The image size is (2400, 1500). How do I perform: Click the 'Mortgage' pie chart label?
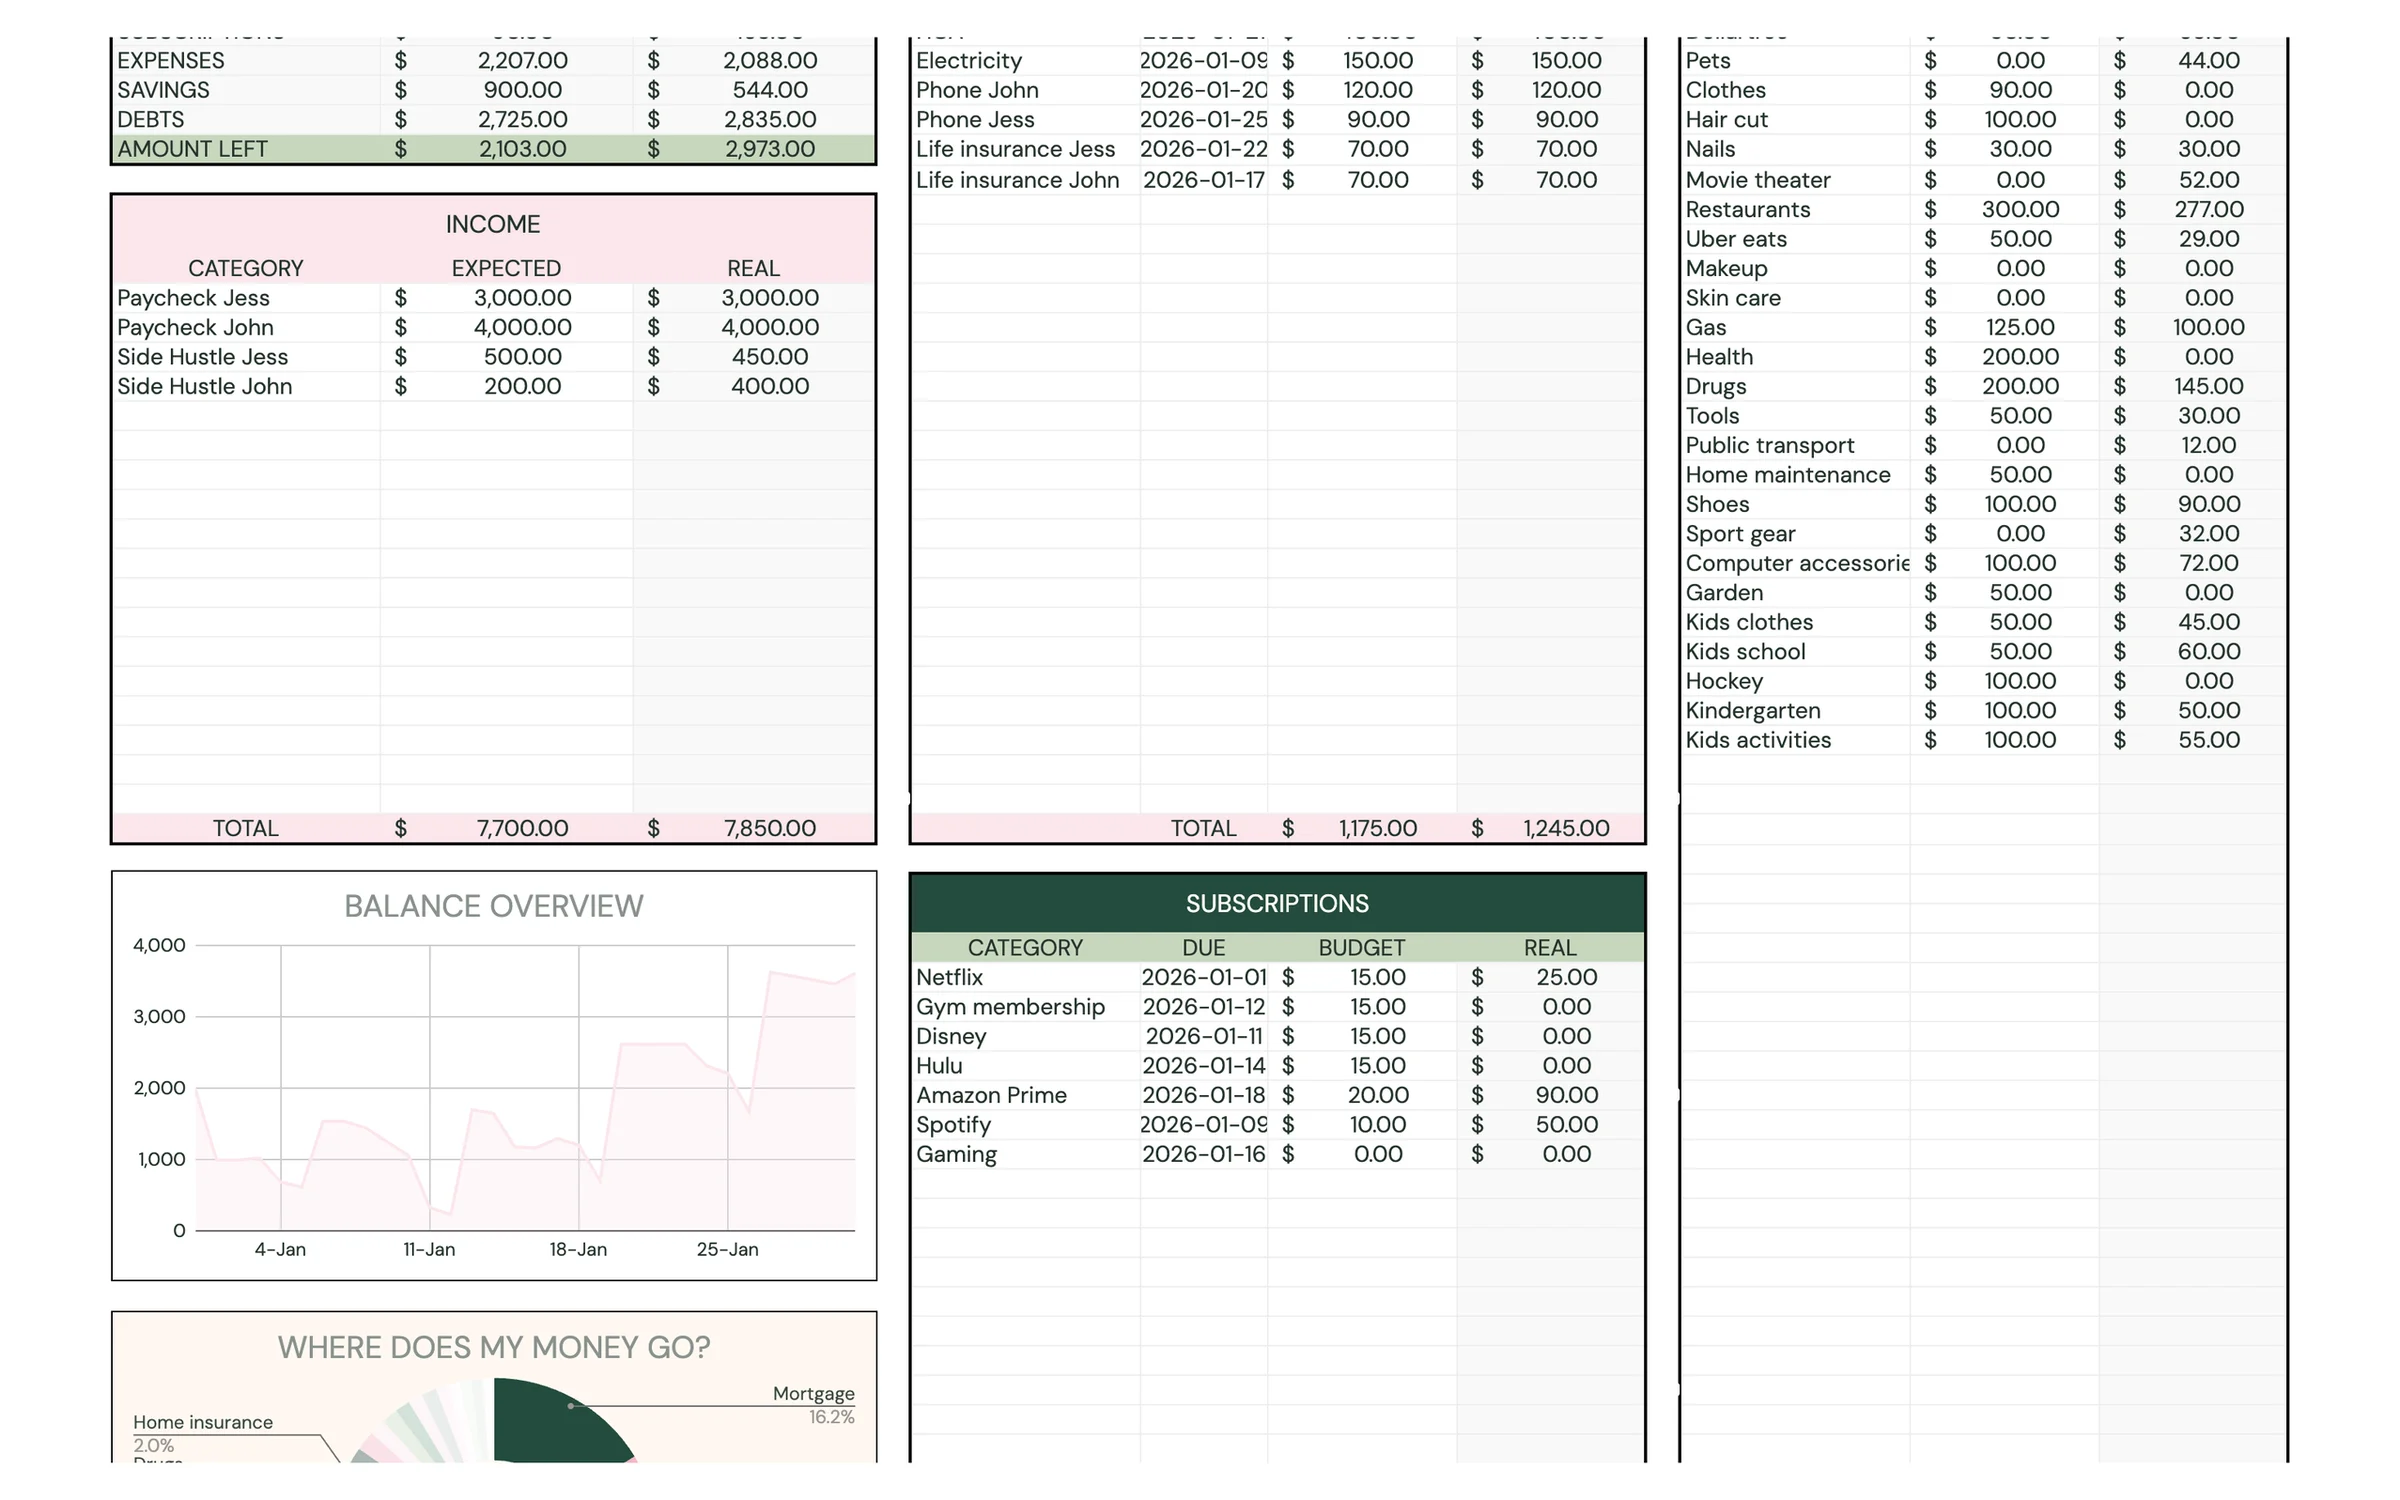813,1393
